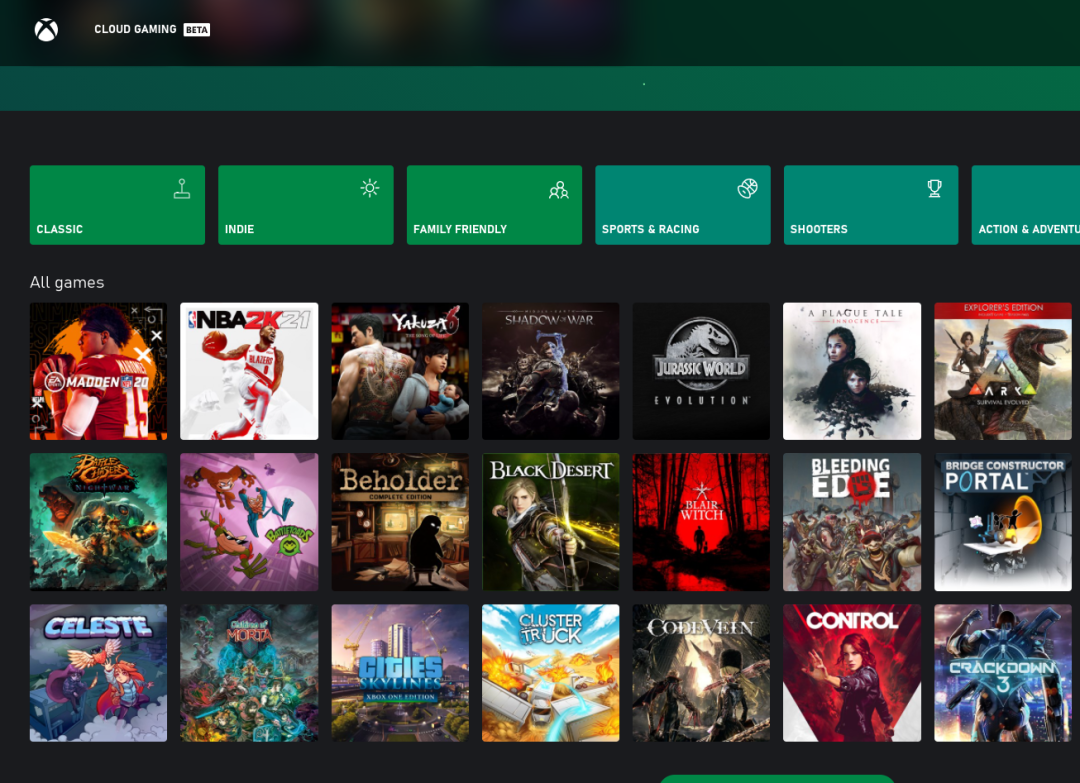Launch Cities Skylines Xbox One Edition
Screen dimensions: 1080x783
pos(400,672)
